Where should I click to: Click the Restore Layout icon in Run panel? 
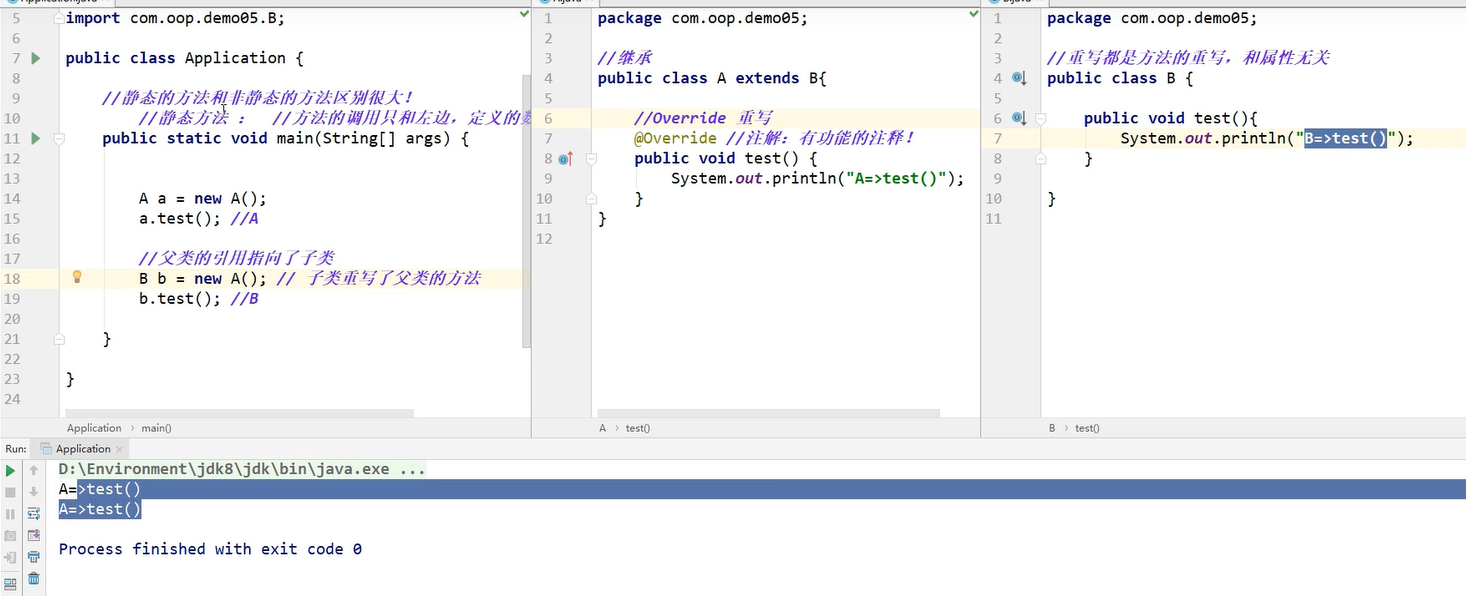click(11, 582)
